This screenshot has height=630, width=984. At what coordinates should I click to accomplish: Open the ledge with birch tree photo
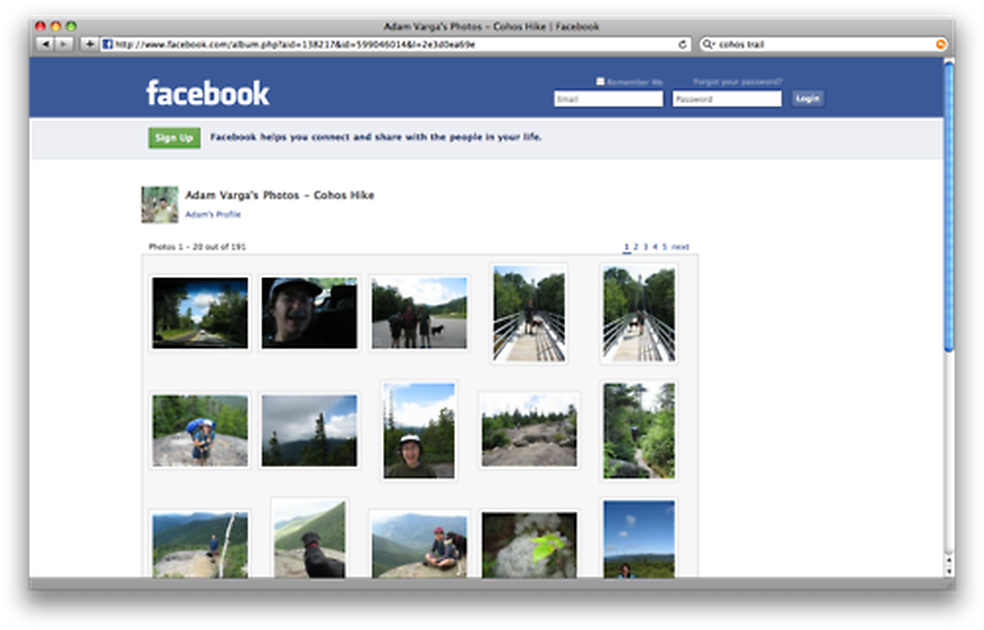200,545
